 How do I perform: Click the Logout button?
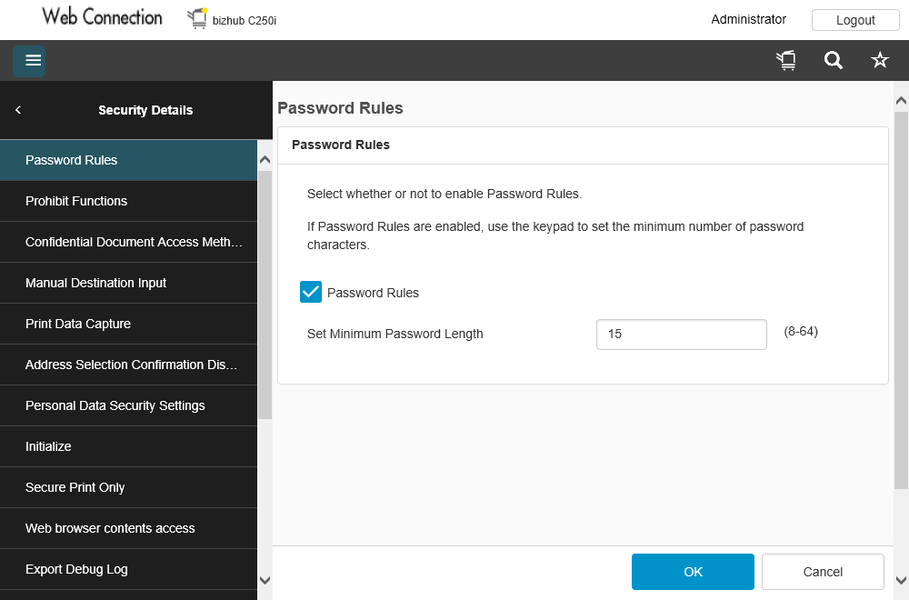click(x=855, y=20)
